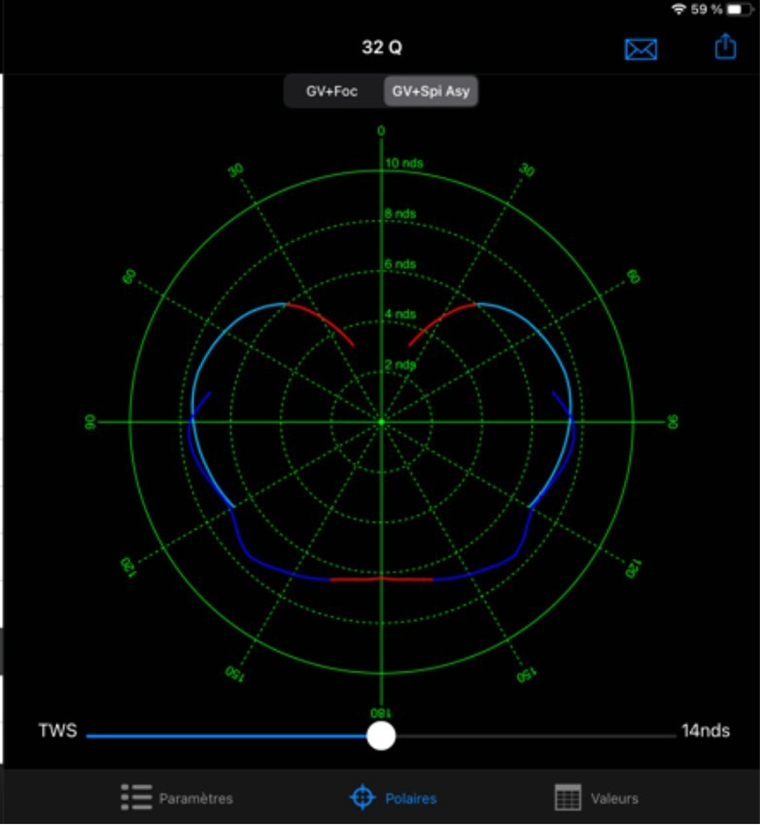760x825 pixels.
Task: Tap the envelope mail icon
Action: coord(640,49)
